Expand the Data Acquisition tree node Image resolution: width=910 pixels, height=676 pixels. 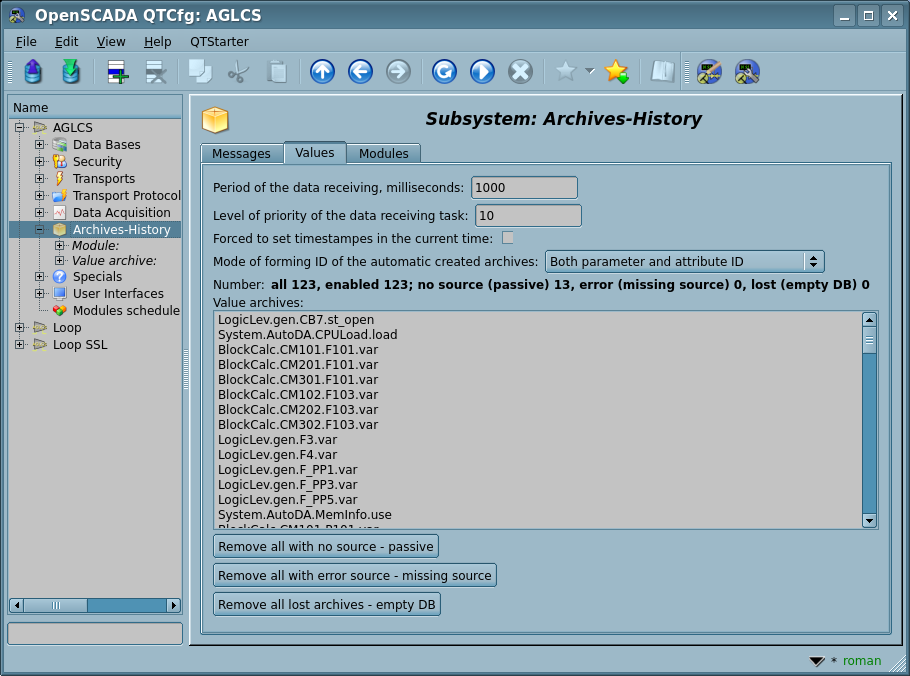39,212
